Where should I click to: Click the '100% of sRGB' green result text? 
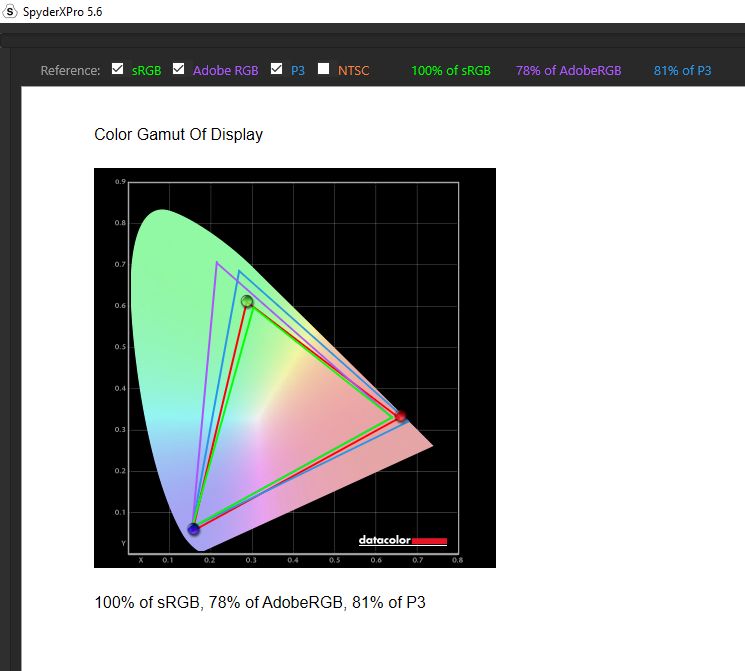pos(451,71)
